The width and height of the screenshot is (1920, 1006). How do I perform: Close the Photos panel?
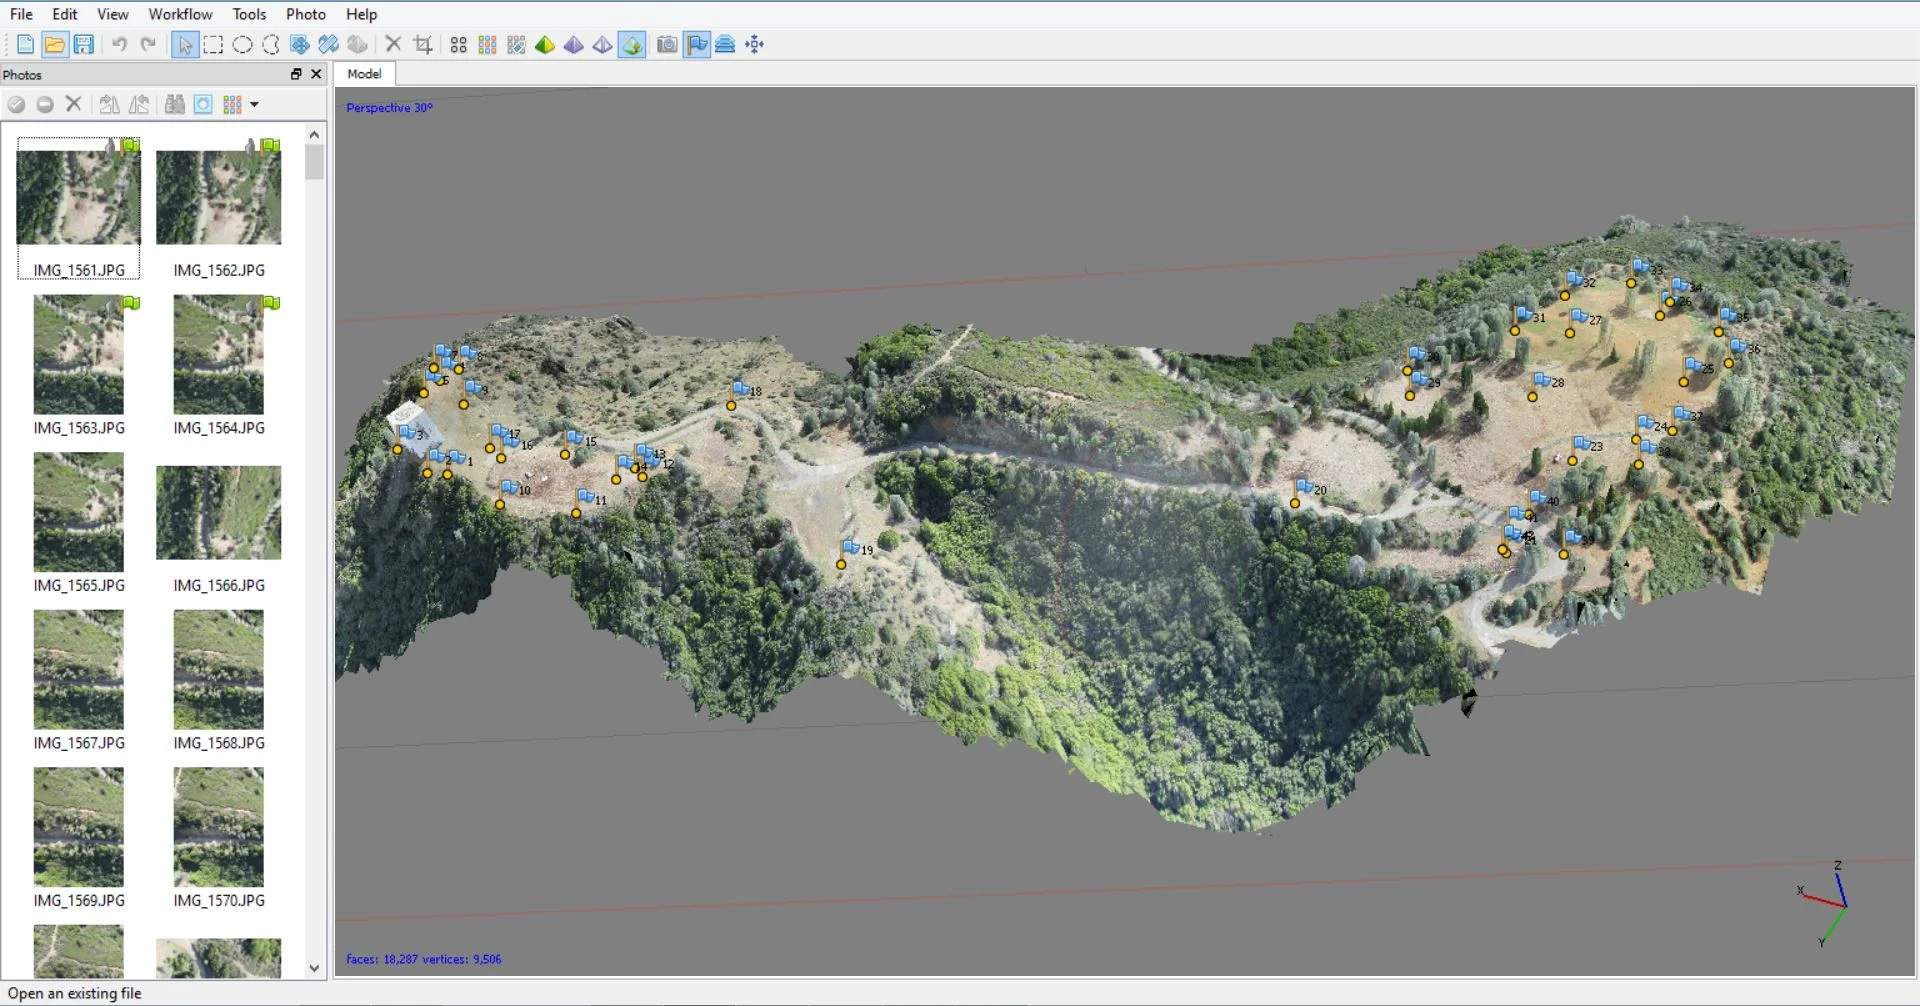(316, 74)
